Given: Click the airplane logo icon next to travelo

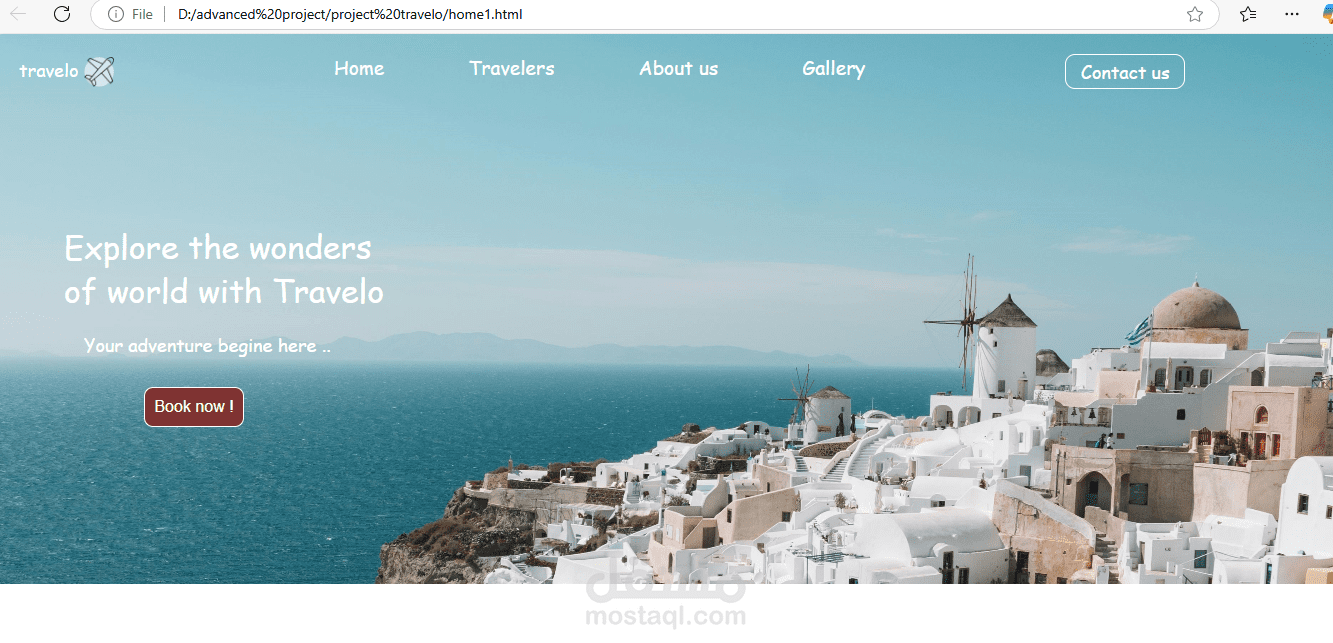Looking at the screenshot, I should [99, 71].
